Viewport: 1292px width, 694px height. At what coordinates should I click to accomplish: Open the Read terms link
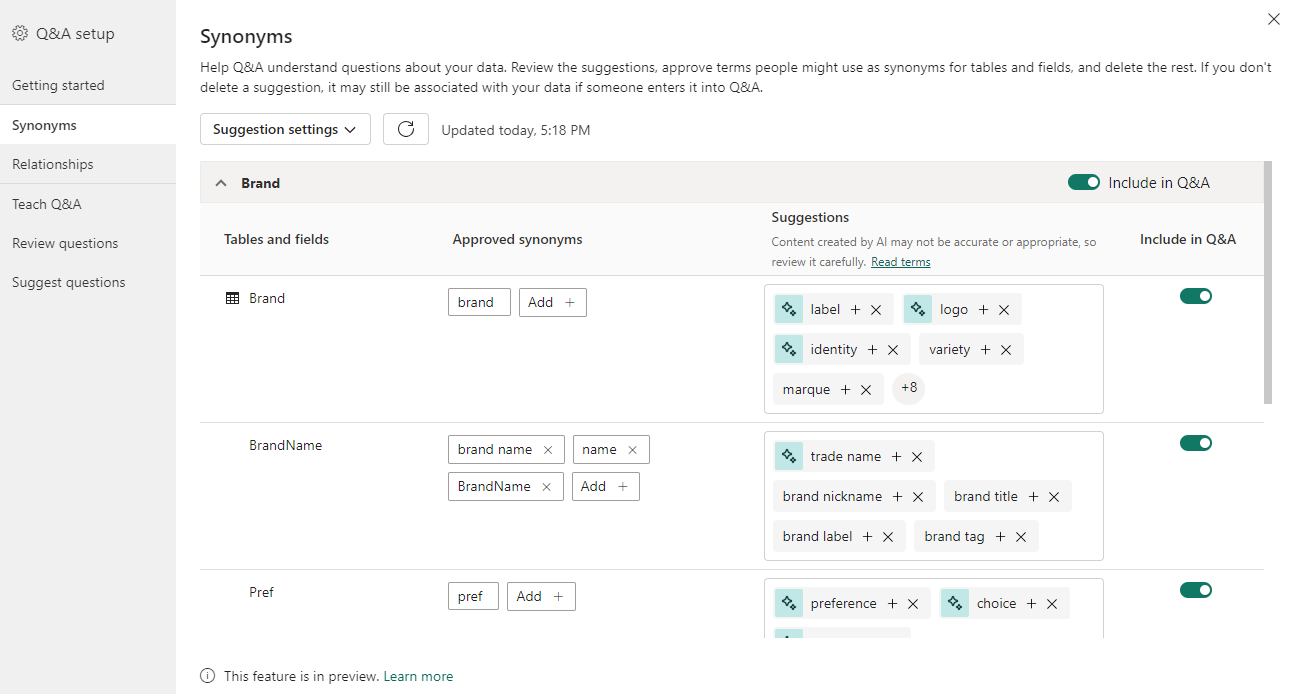click(900, 261)
